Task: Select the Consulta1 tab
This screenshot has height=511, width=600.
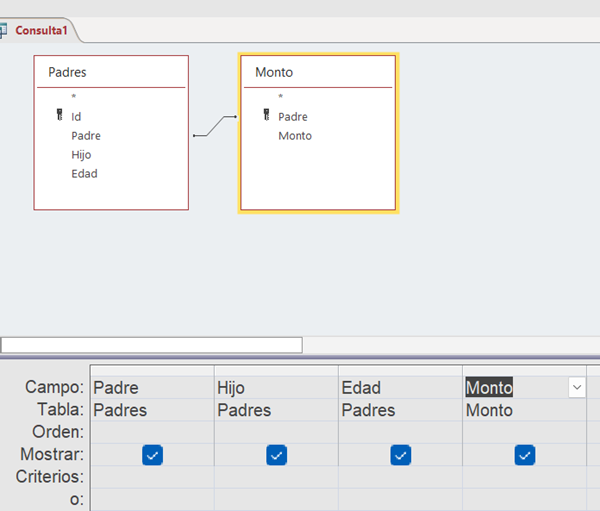Action: pyautogui.click(x=41, y=31)
